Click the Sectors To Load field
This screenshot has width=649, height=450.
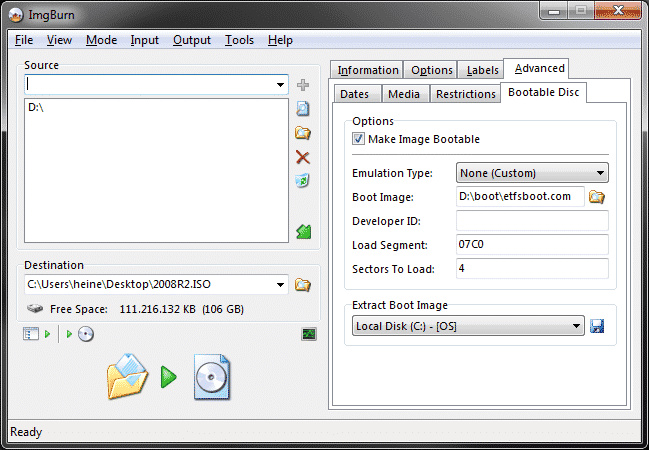532,269
